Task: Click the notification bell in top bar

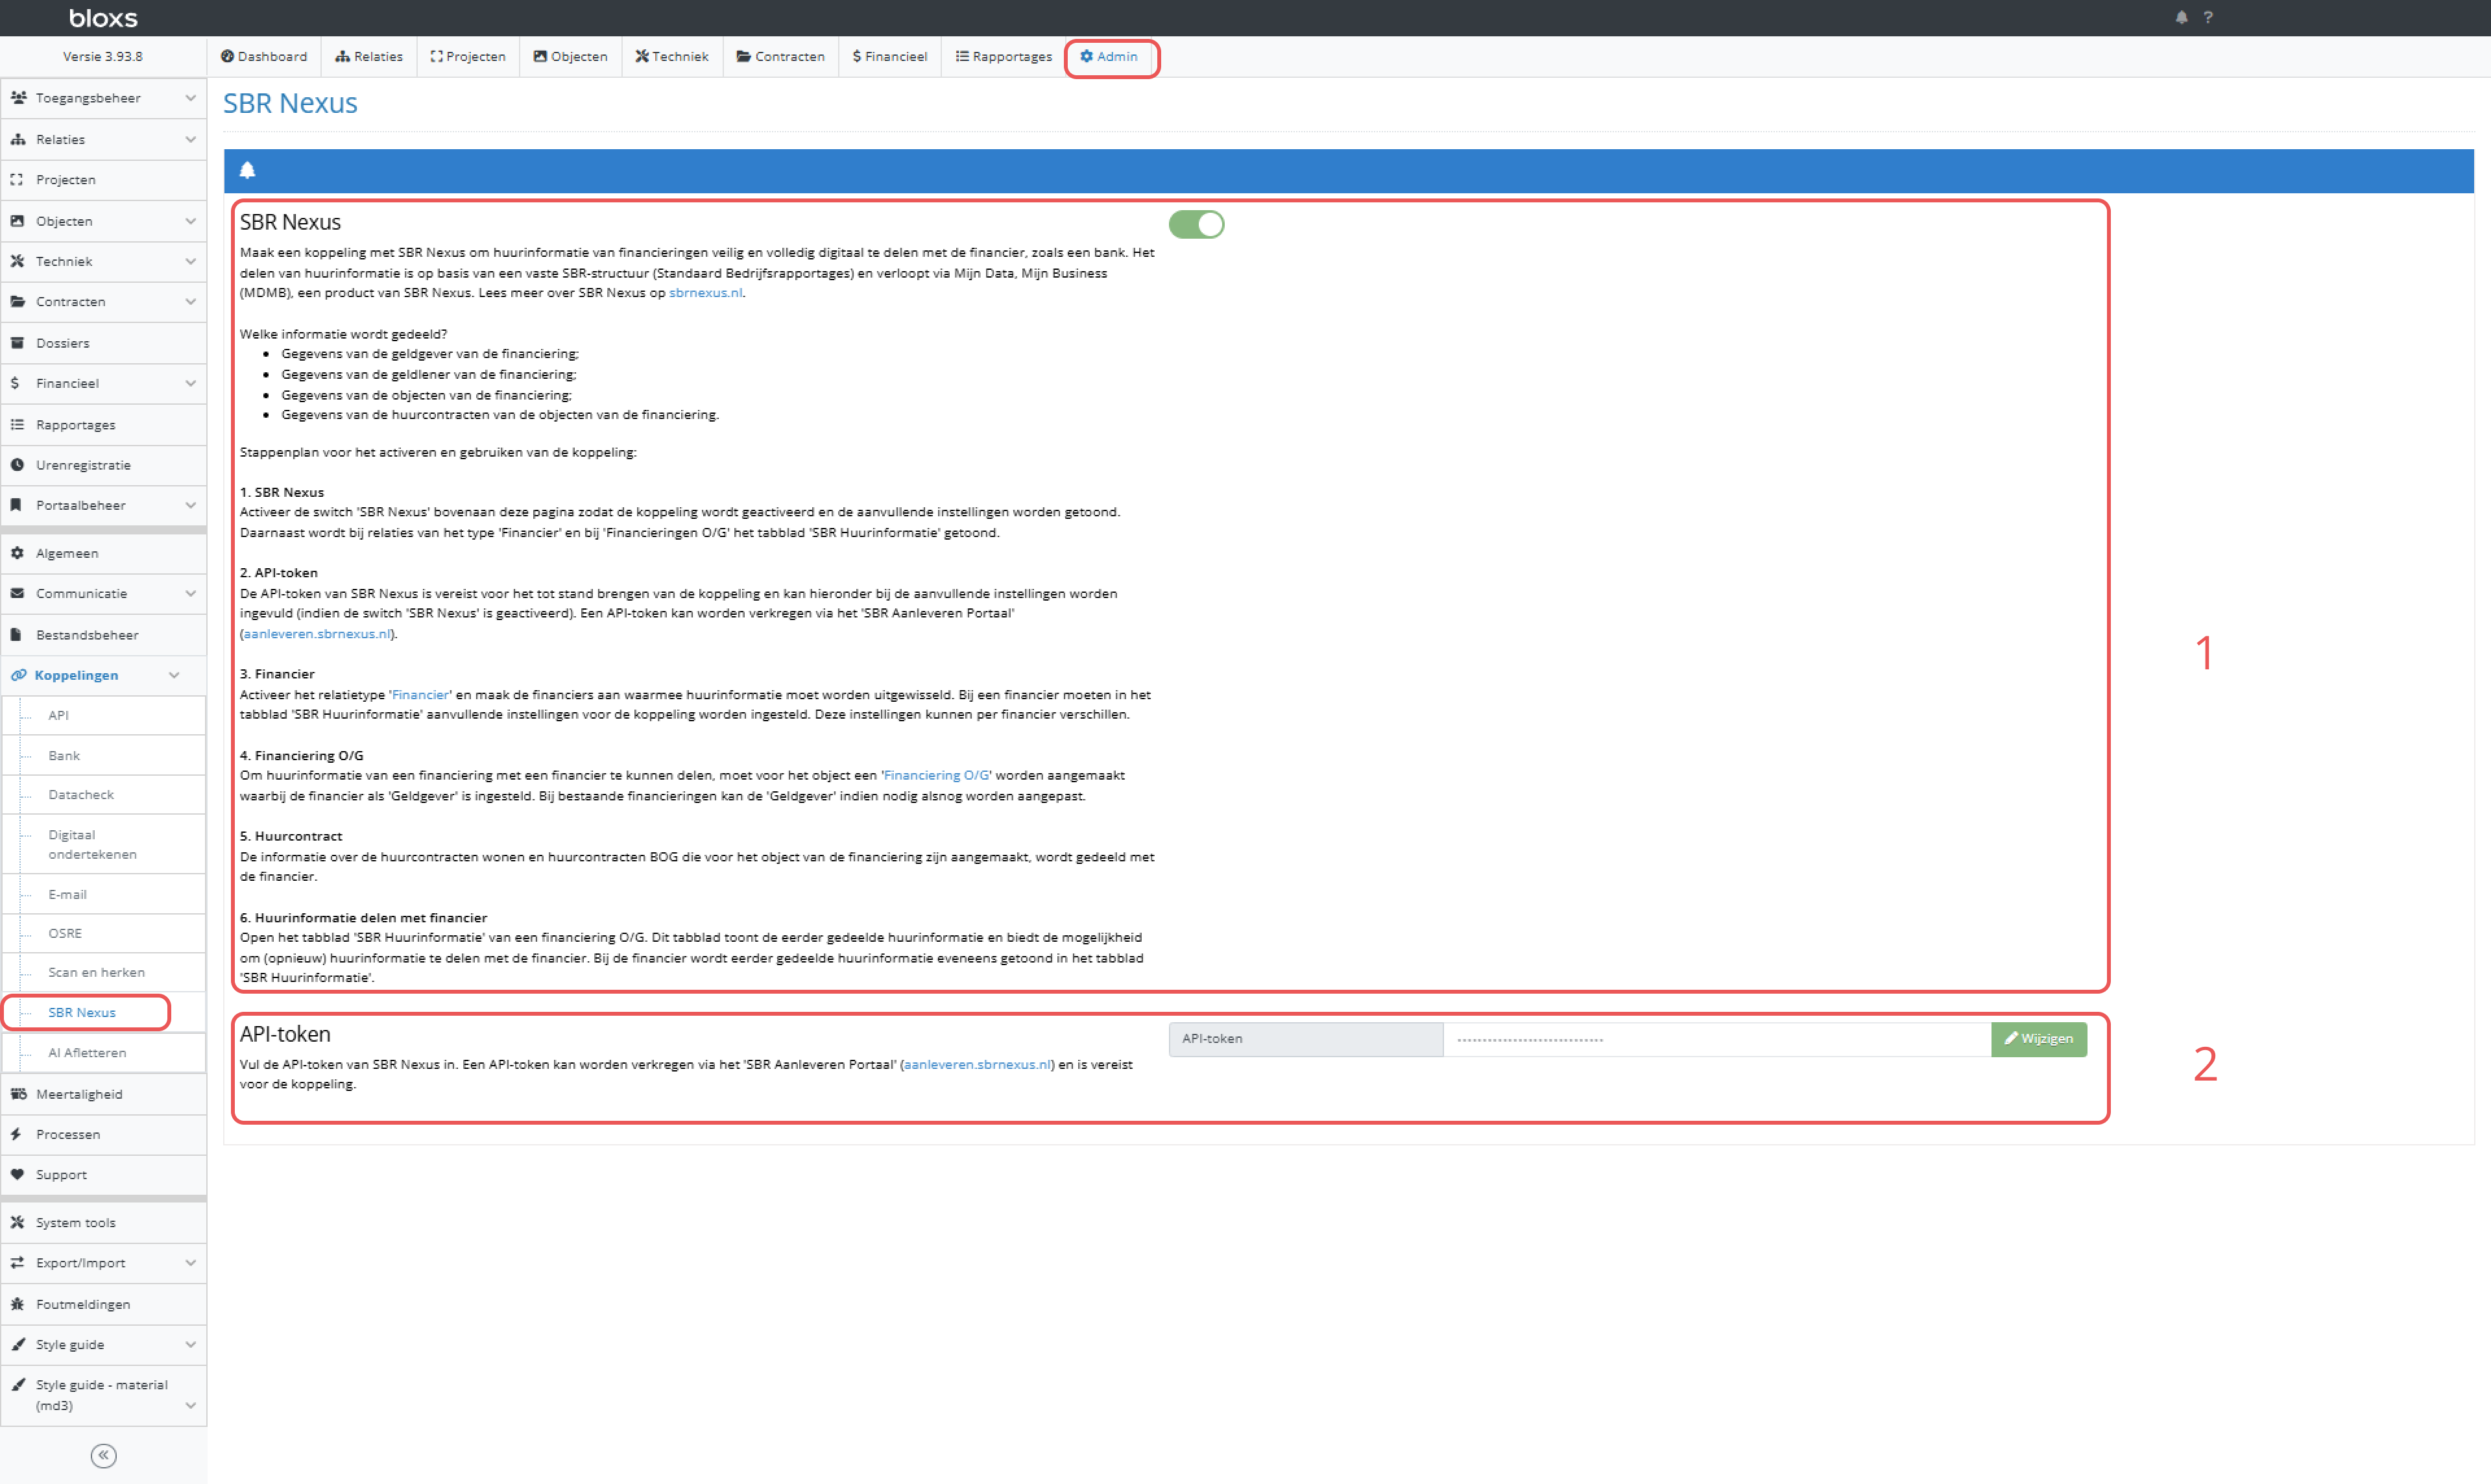Action: coord(2181,17)
